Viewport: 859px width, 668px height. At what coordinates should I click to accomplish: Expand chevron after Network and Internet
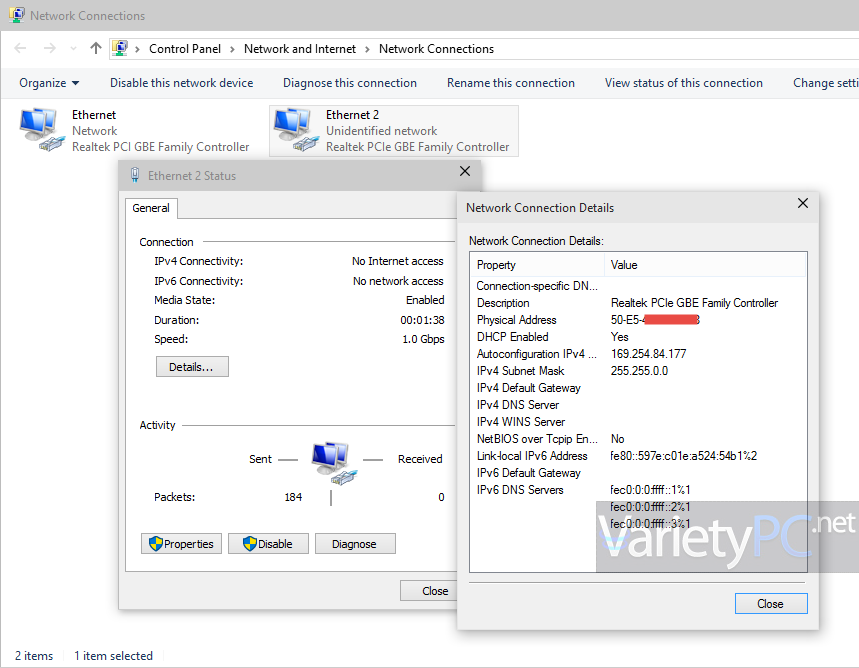(x=368, y=49)
